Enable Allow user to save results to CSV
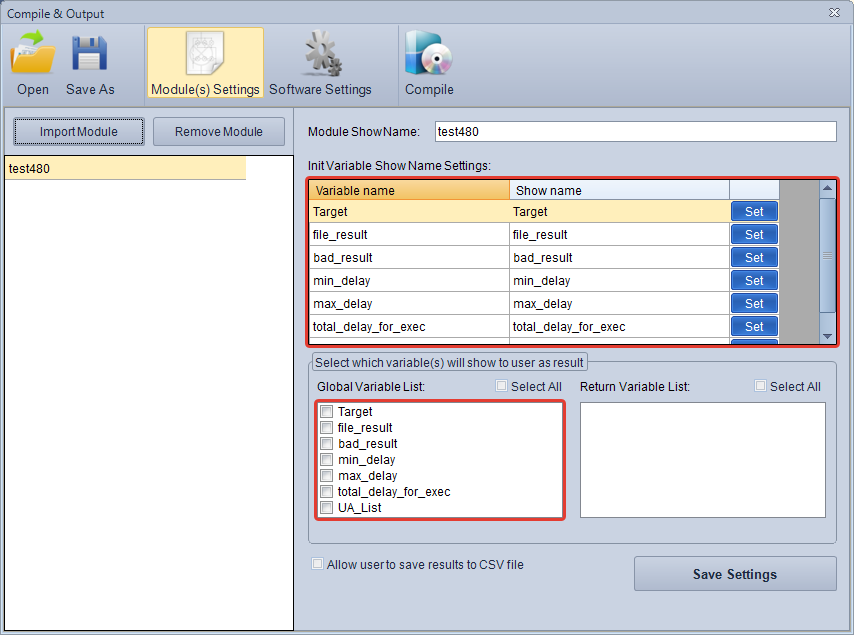 pos(319,565)
